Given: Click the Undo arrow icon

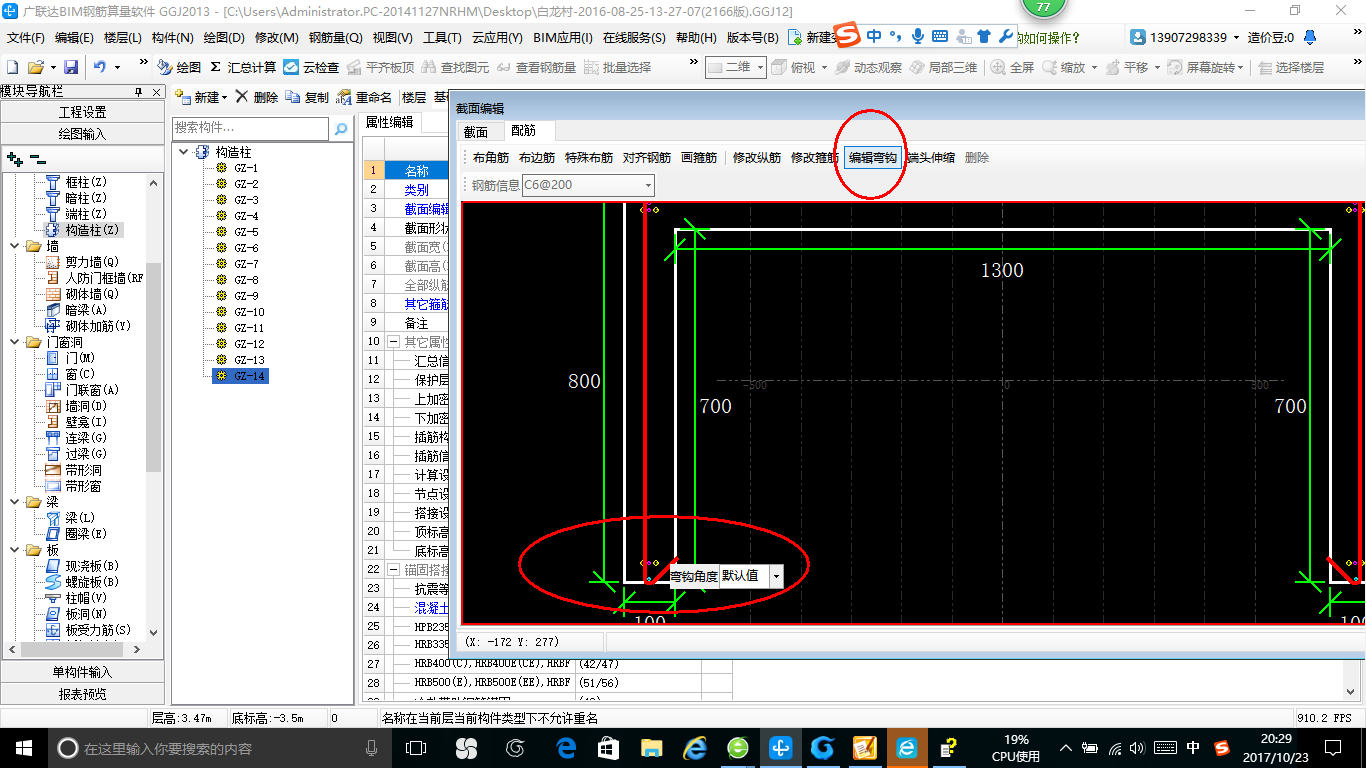Looking at the screenshot, I should click(x=100, y=67).
